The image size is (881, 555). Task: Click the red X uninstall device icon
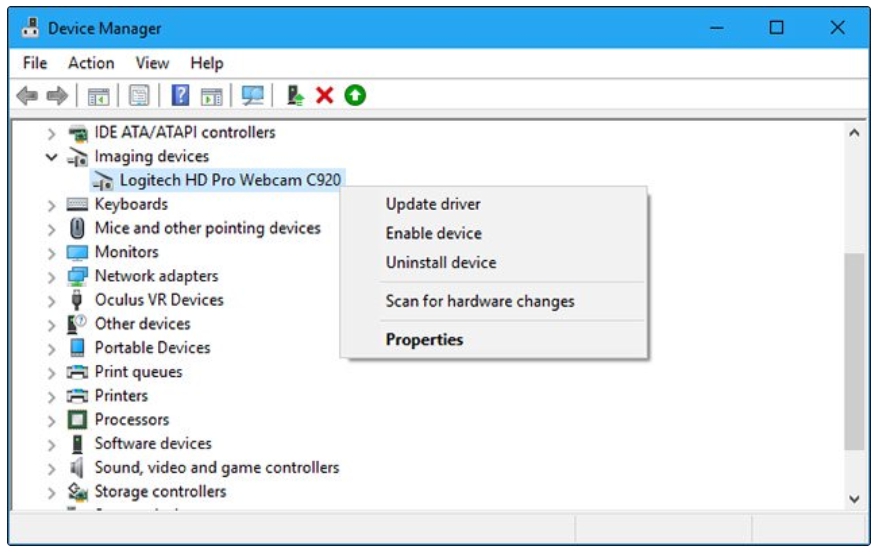[x=324, y=96]
